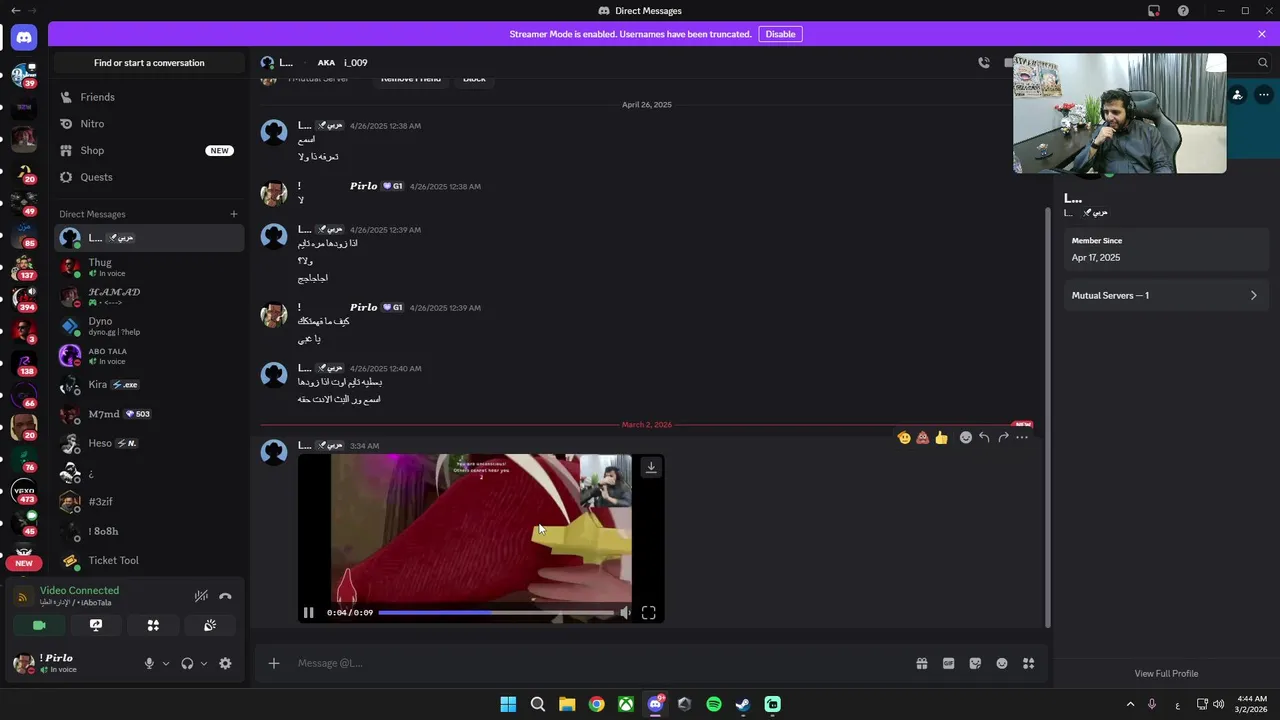Screen dimensions: 1280x720
Task: Open ! 8o8h direct message
Action: click(149, 531)
